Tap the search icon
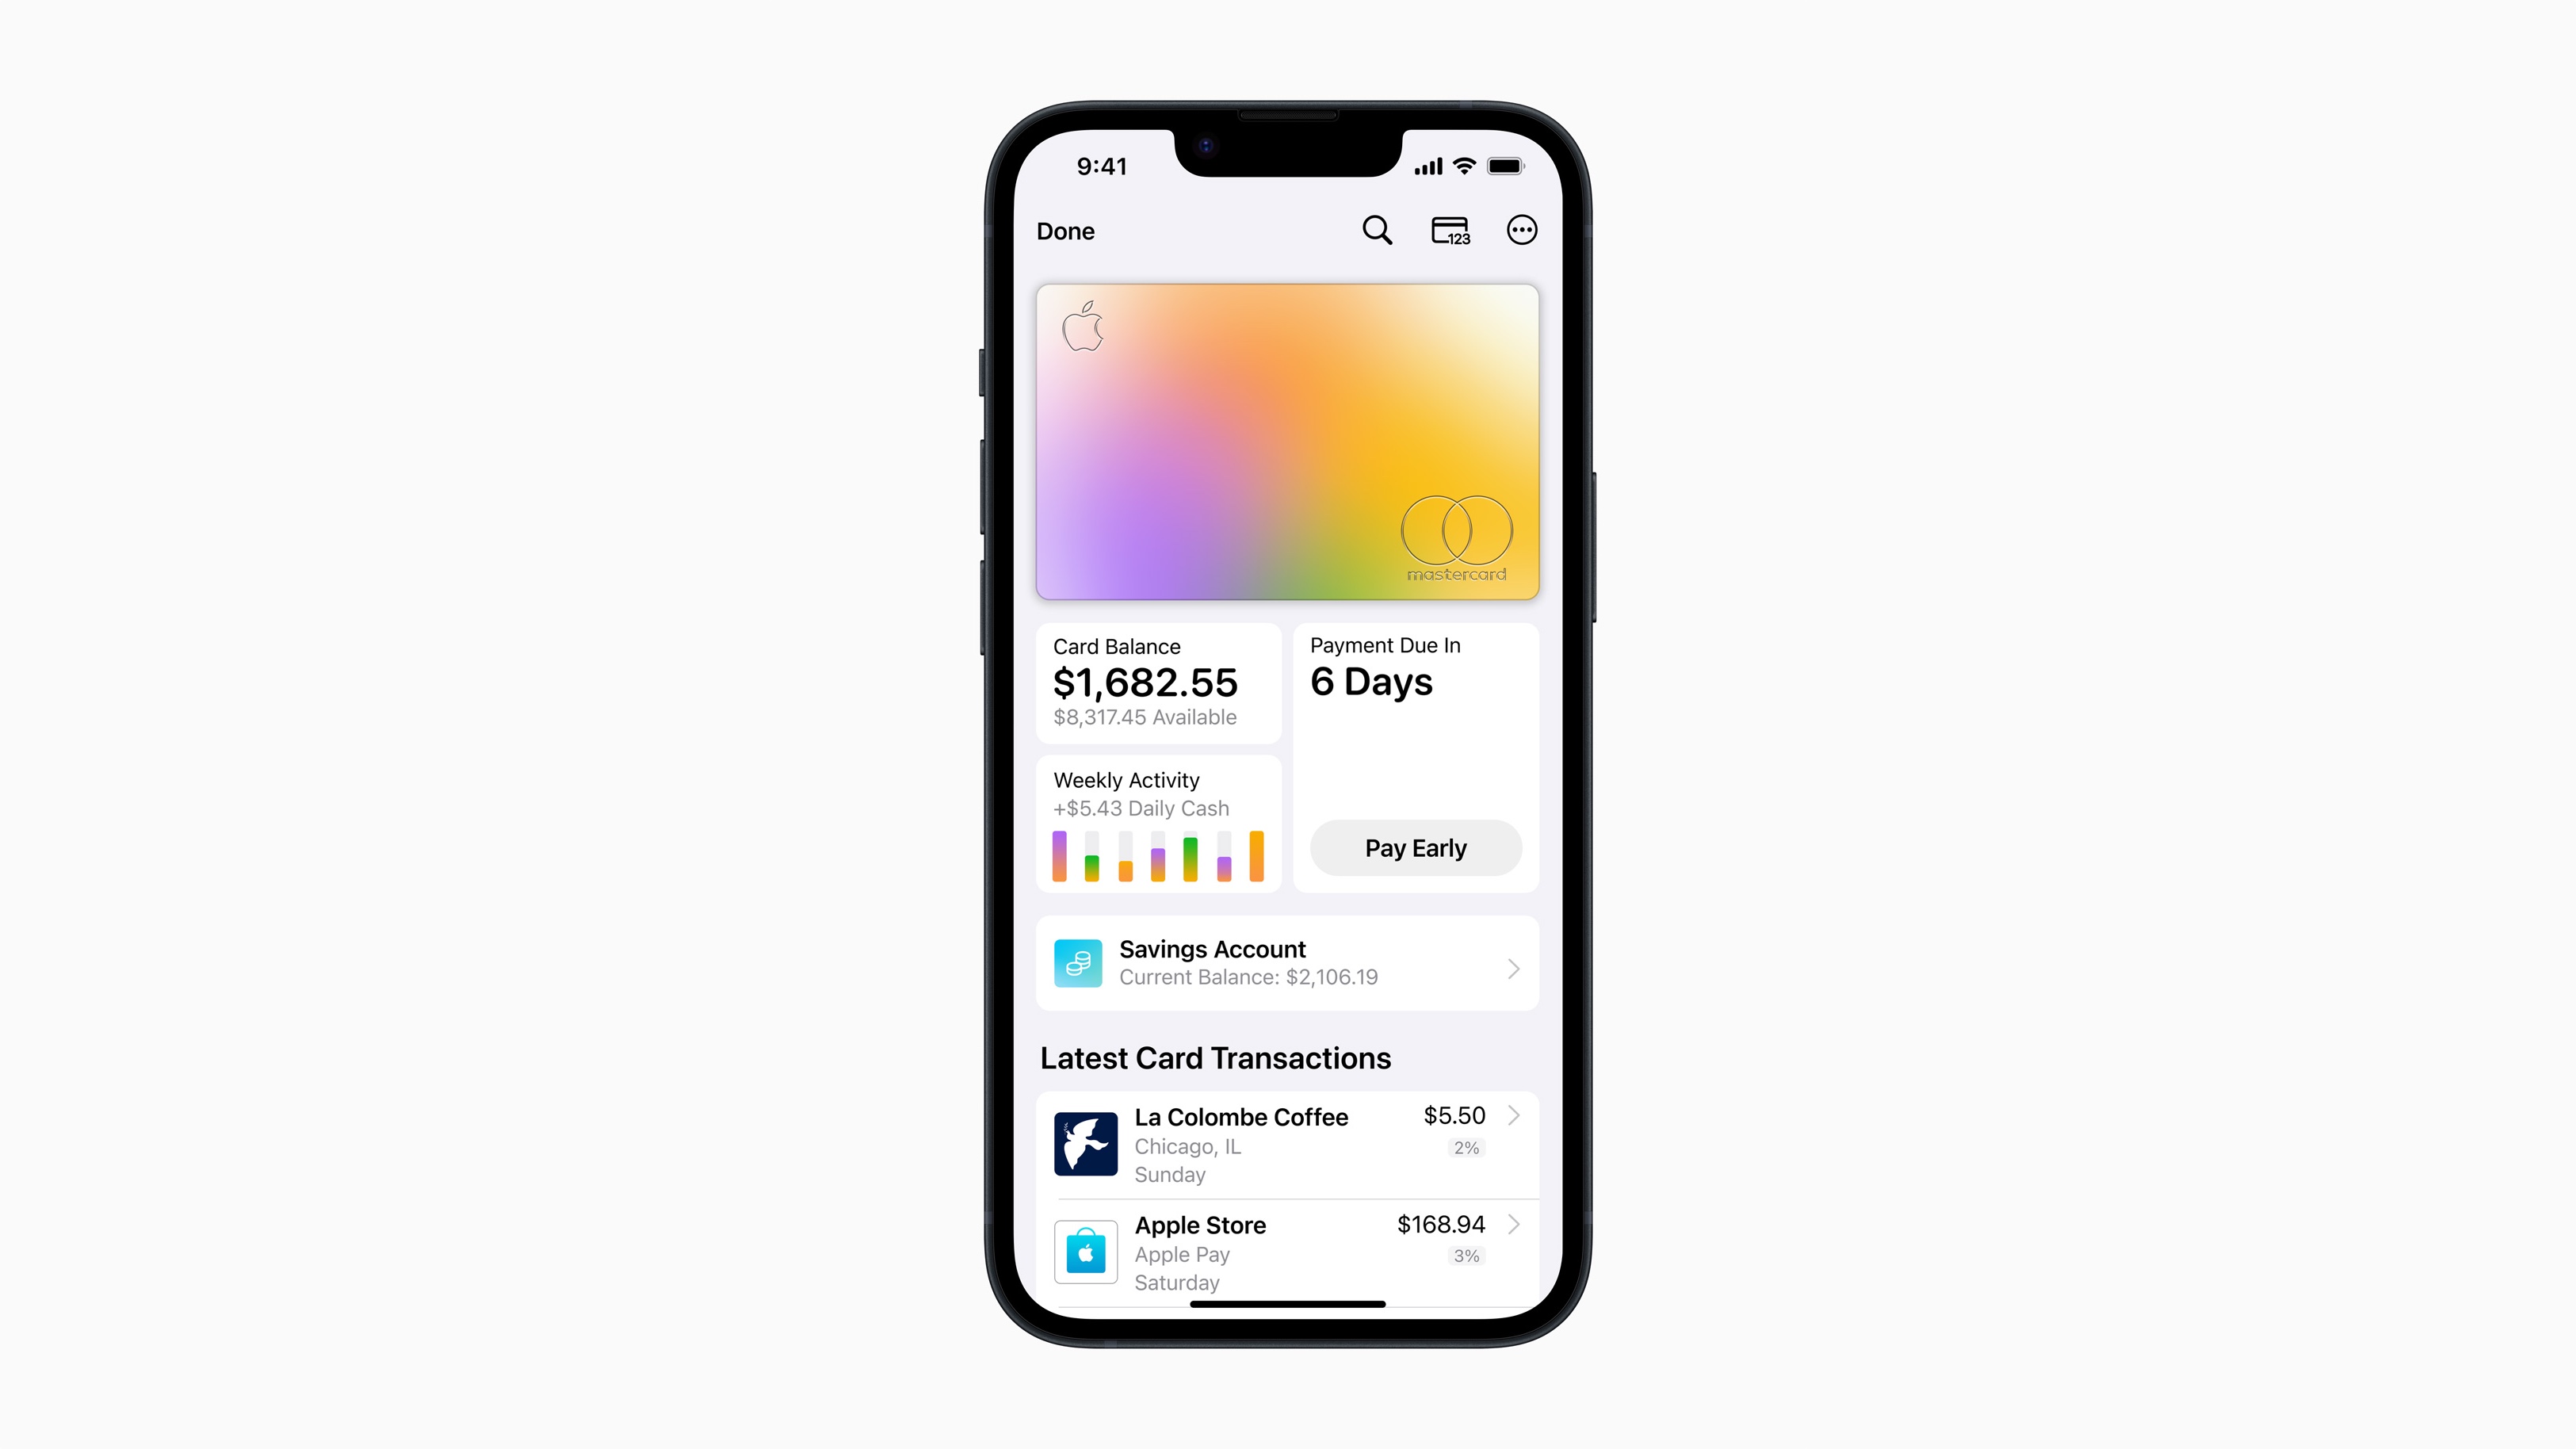Image resolution: width=2576 pixels, height=1449 pixels. (1377, 230)
